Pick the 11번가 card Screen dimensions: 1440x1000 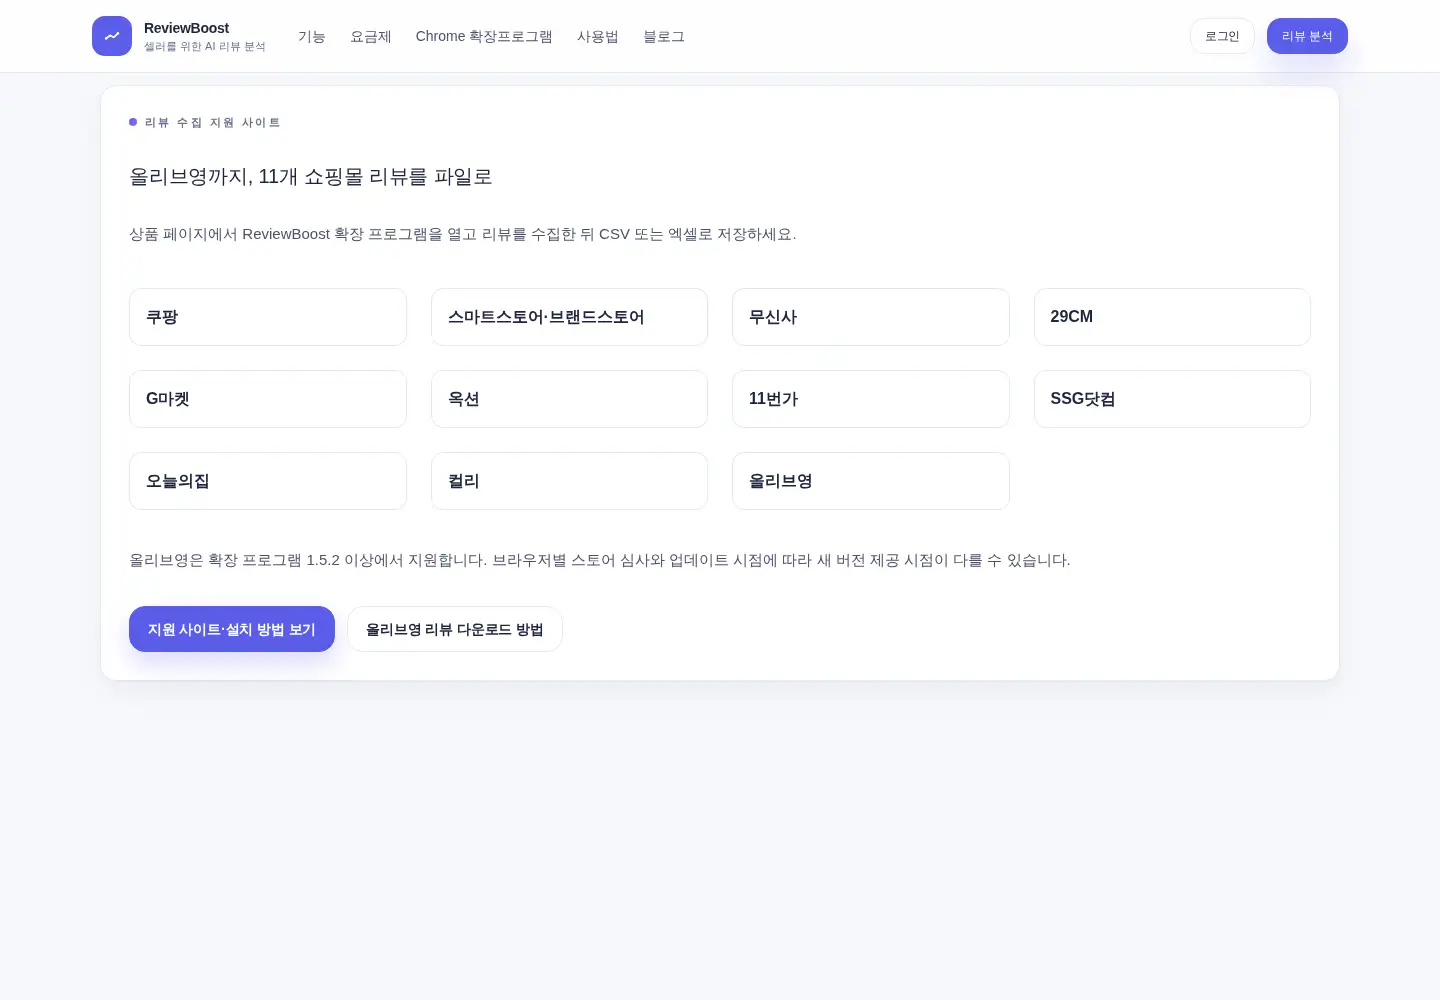point(871,399)
